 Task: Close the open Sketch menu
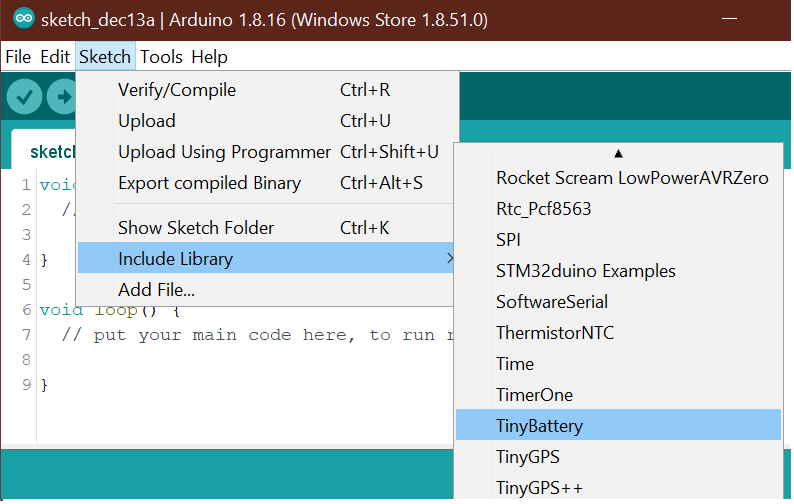105,57
